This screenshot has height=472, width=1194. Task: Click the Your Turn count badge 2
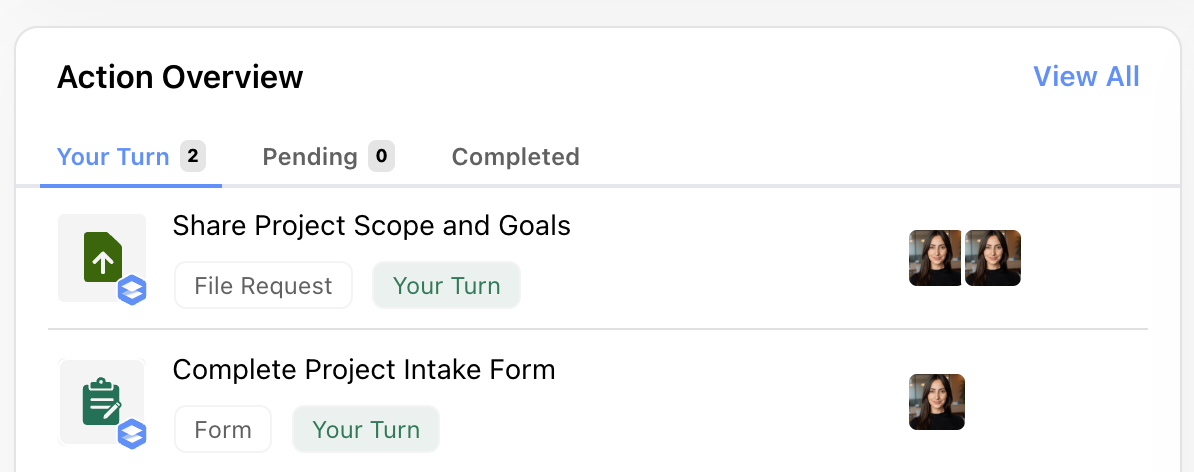(x=193, y=156)
